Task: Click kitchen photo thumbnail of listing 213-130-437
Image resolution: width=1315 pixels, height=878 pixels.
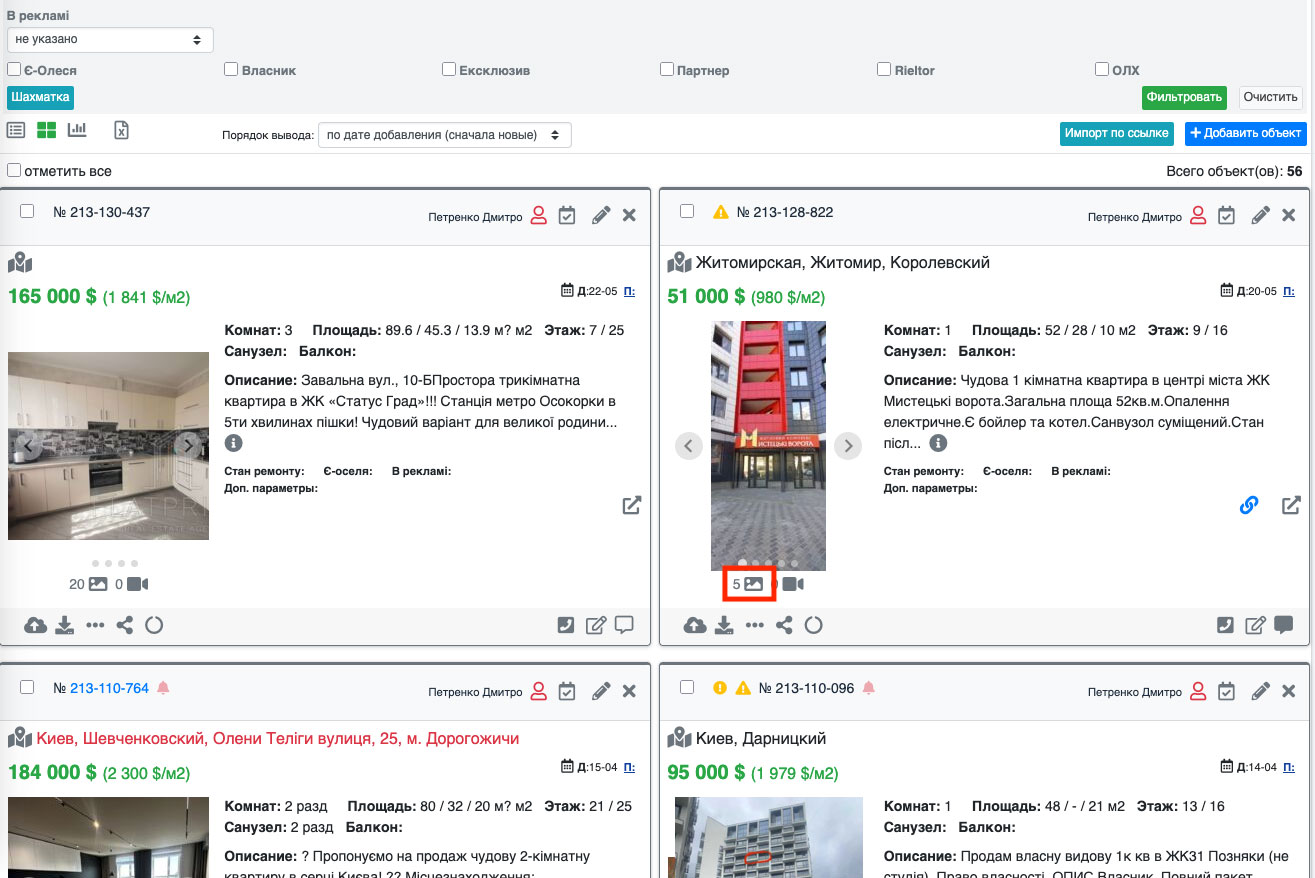Action: (108, 446)
